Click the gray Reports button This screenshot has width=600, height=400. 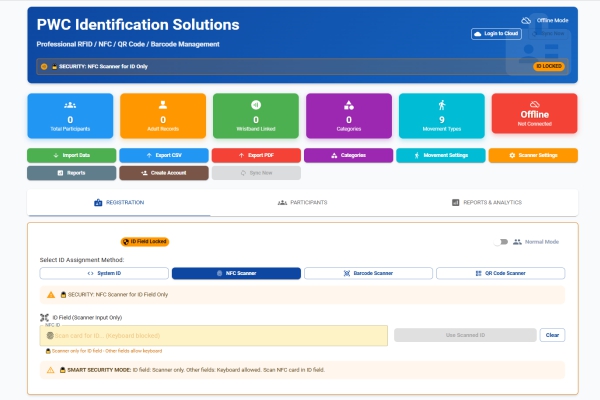72,173
